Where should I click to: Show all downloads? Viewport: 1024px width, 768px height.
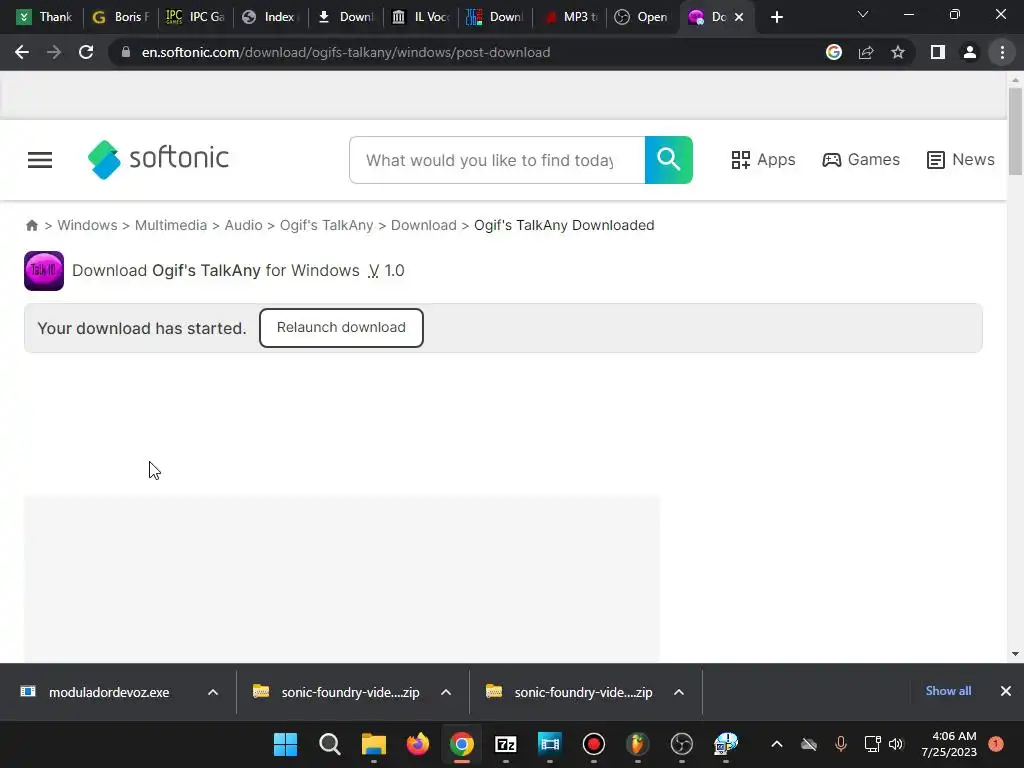(x=948, y=691)
